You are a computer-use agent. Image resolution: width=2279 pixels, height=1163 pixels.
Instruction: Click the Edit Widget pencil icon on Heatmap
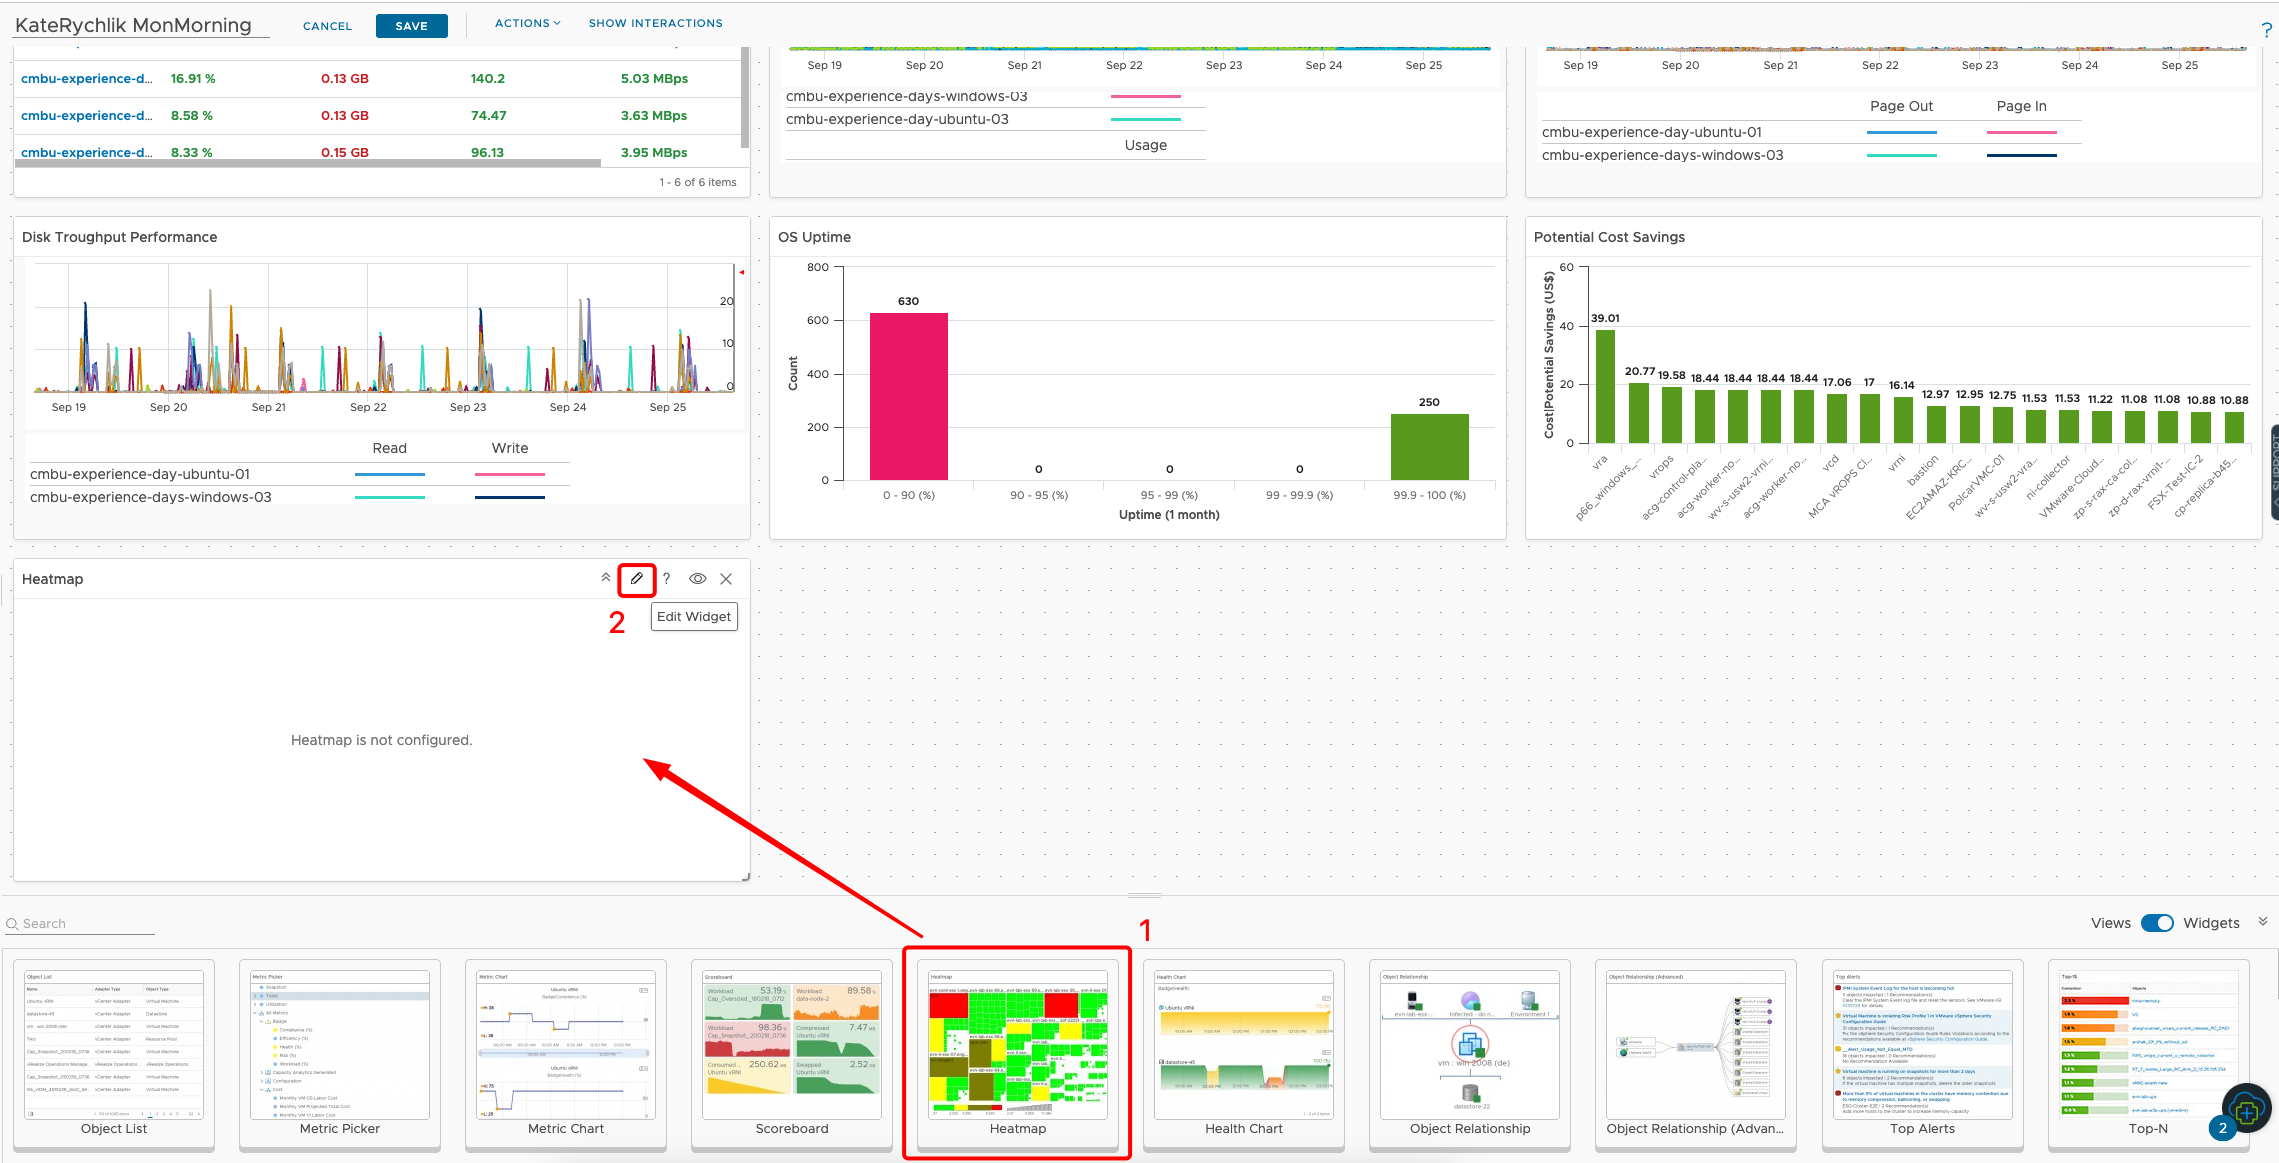click(x=636, y=578)
